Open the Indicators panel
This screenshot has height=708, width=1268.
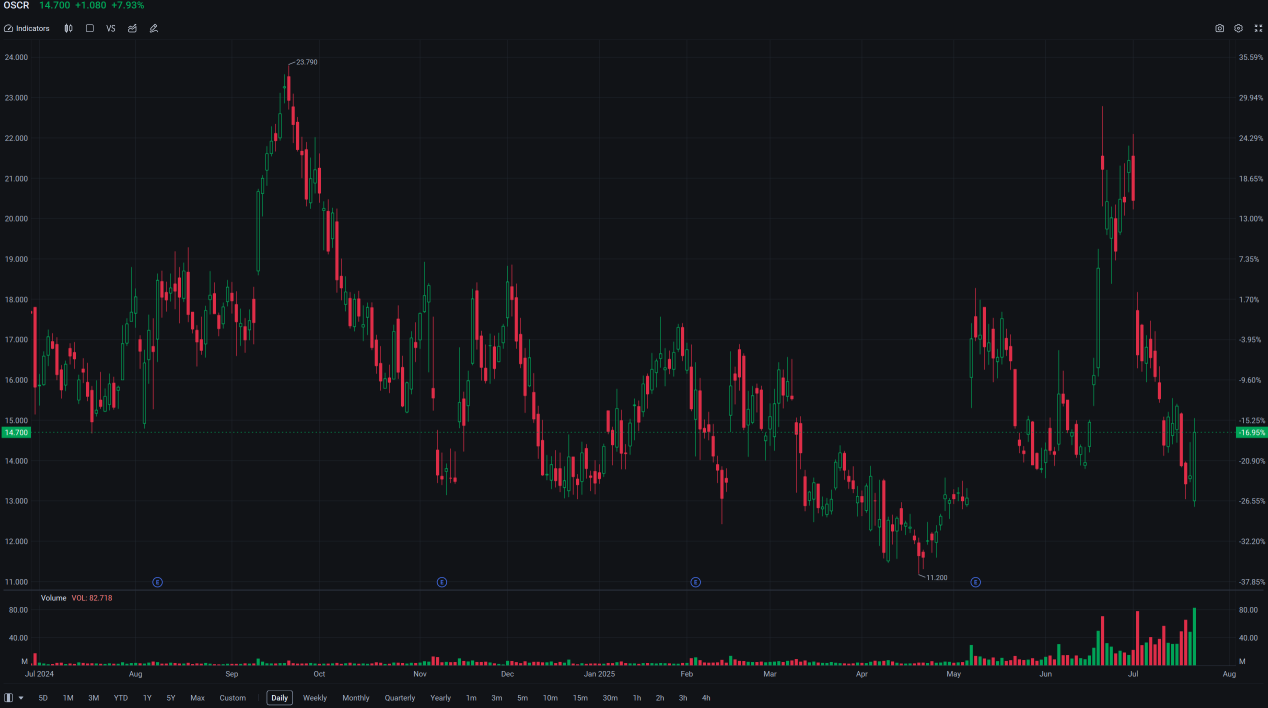[x=27, y=28]
